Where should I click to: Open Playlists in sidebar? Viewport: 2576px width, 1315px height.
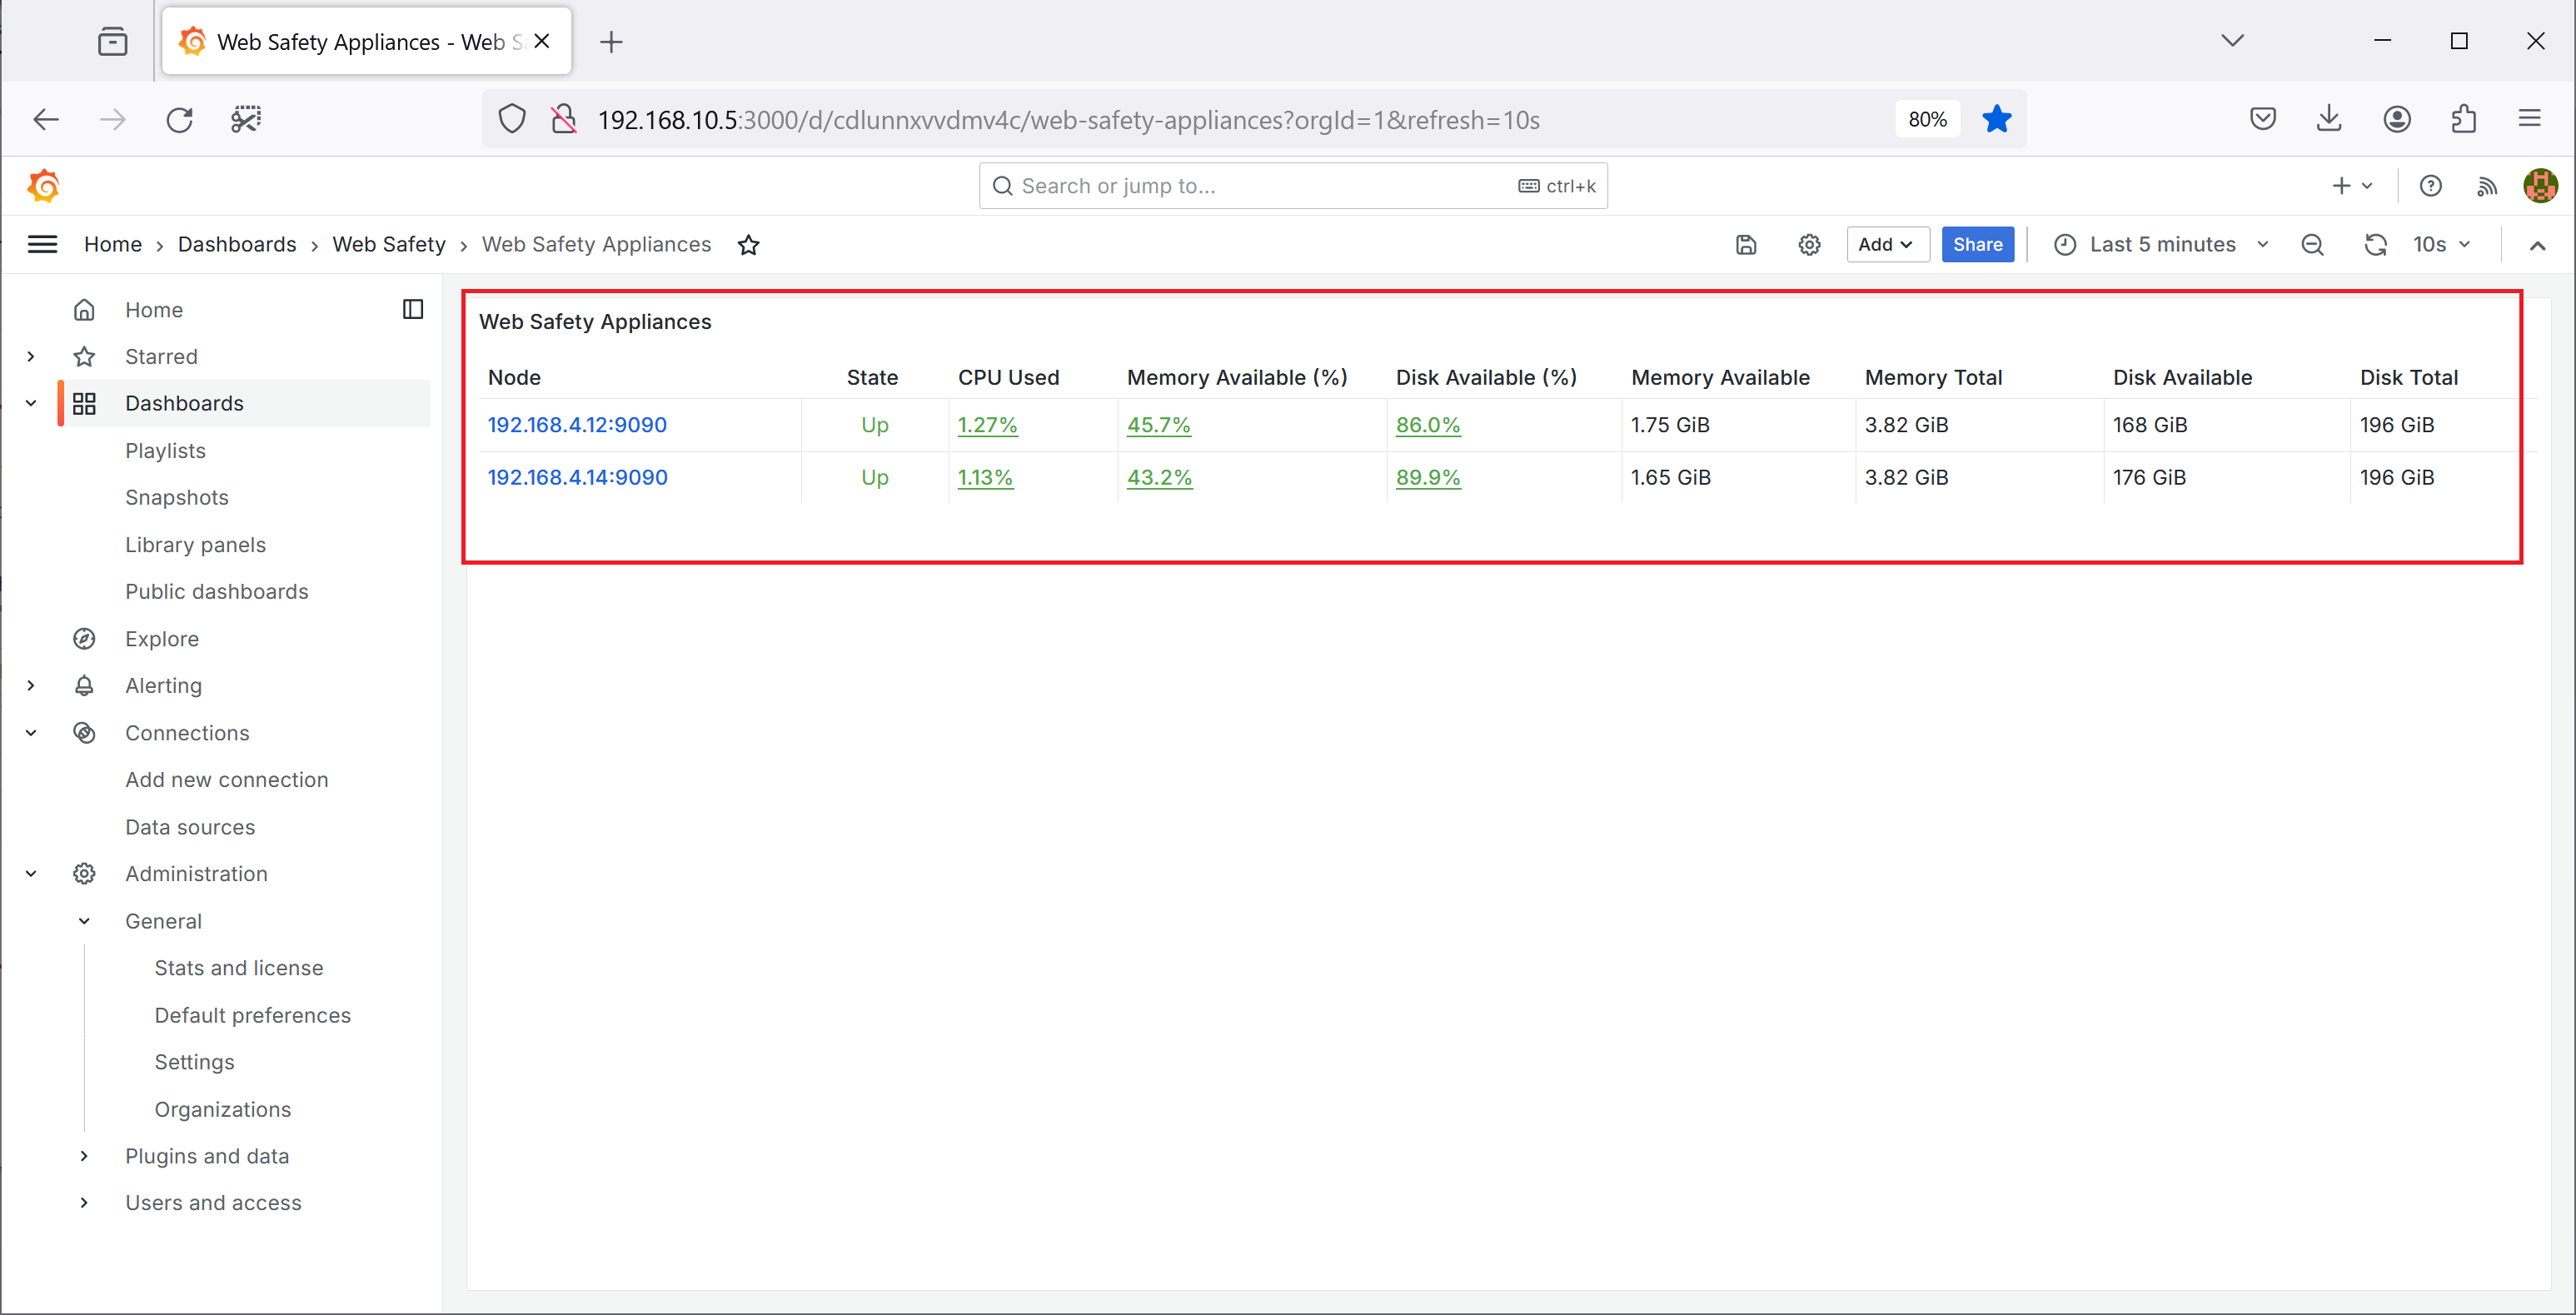coord(165,451)
